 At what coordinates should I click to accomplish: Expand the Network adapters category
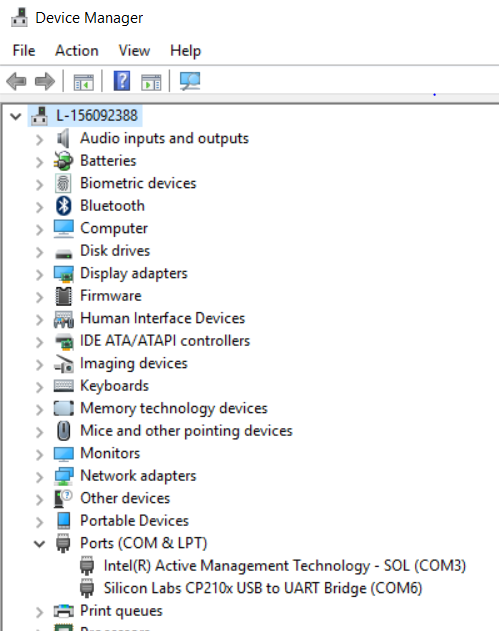pyautogui.click(x=39, y=477)
